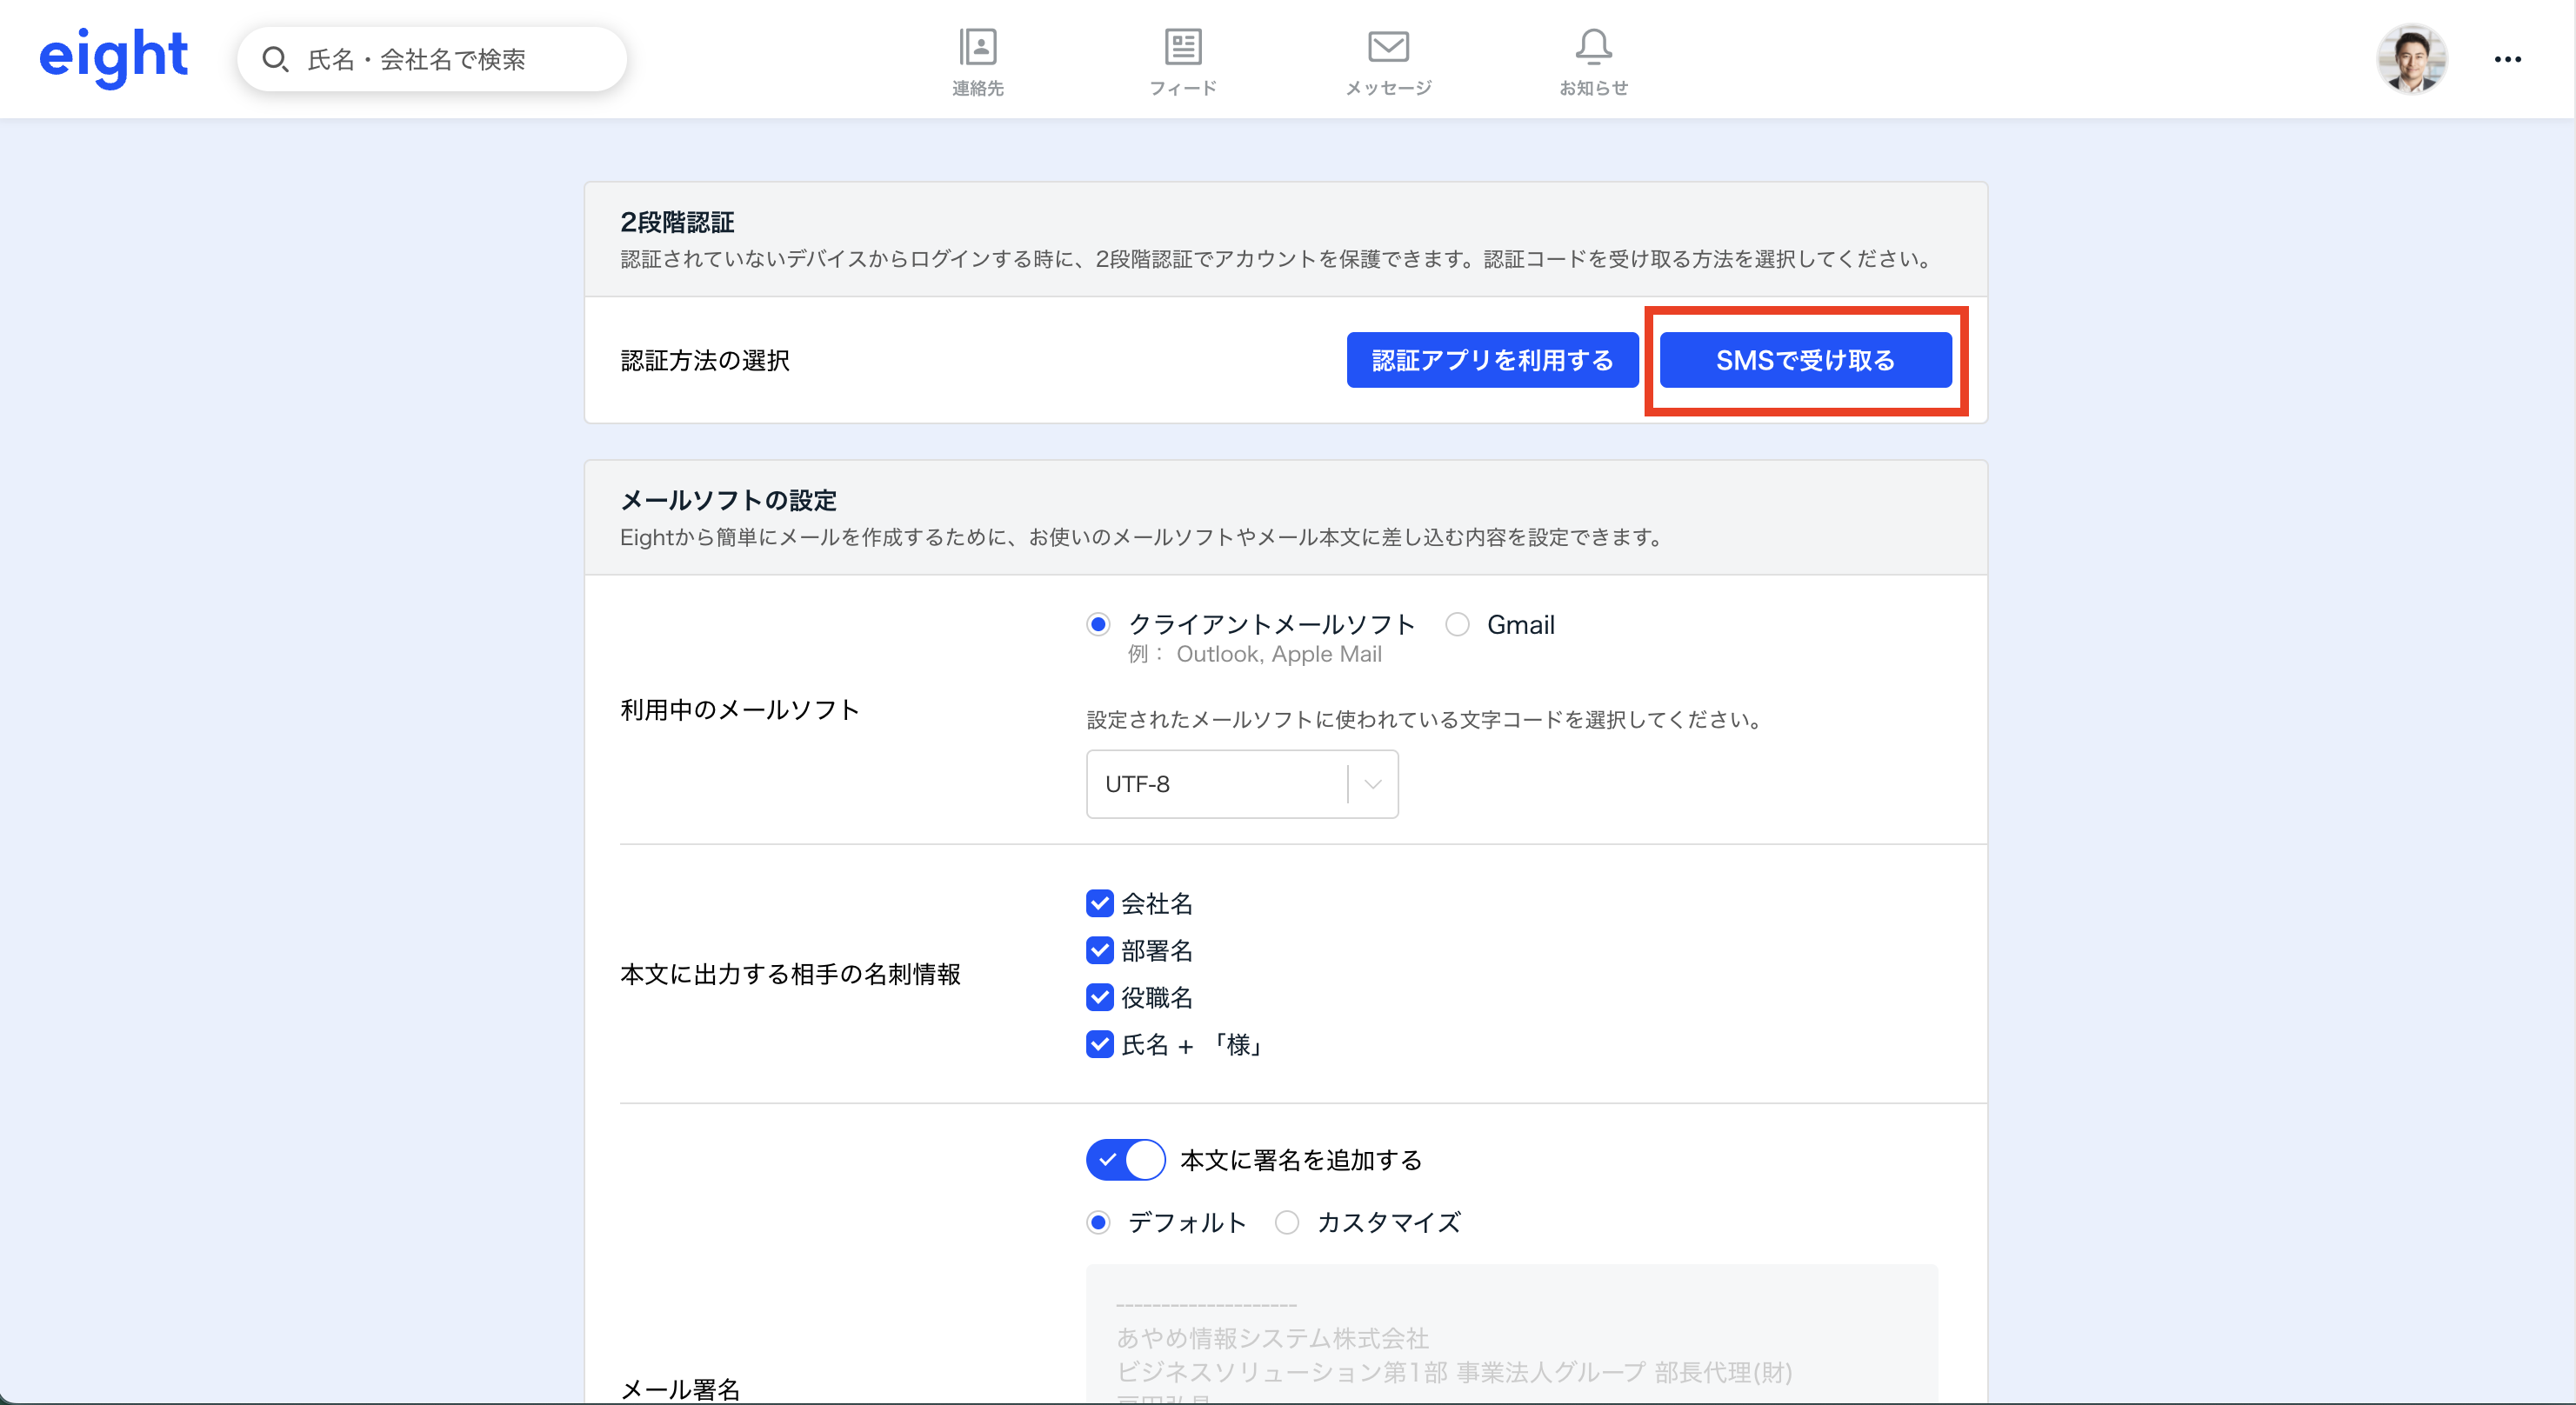Uncheck 部署名 in card info output
The height and width of the screenshot is (1405, 2576).
(x=1099, y=950)
